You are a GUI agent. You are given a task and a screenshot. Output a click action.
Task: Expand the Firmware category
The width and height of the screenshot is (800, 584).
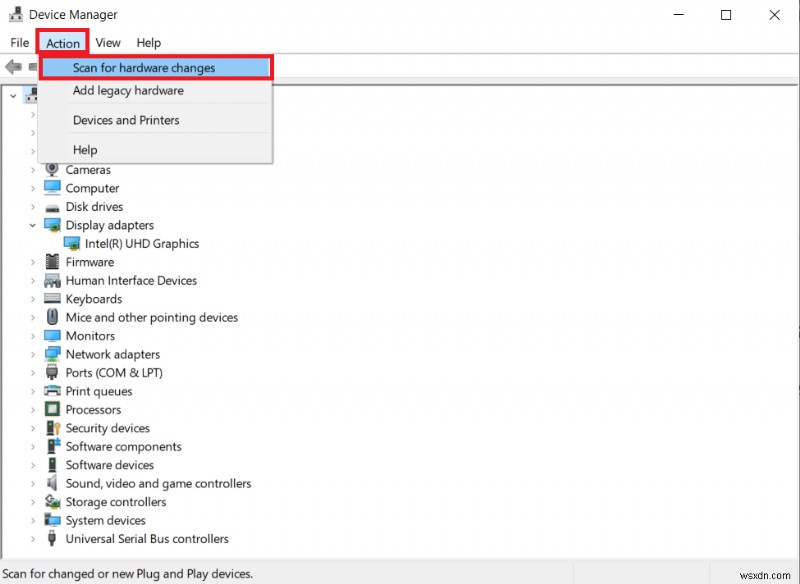(33, 262)
